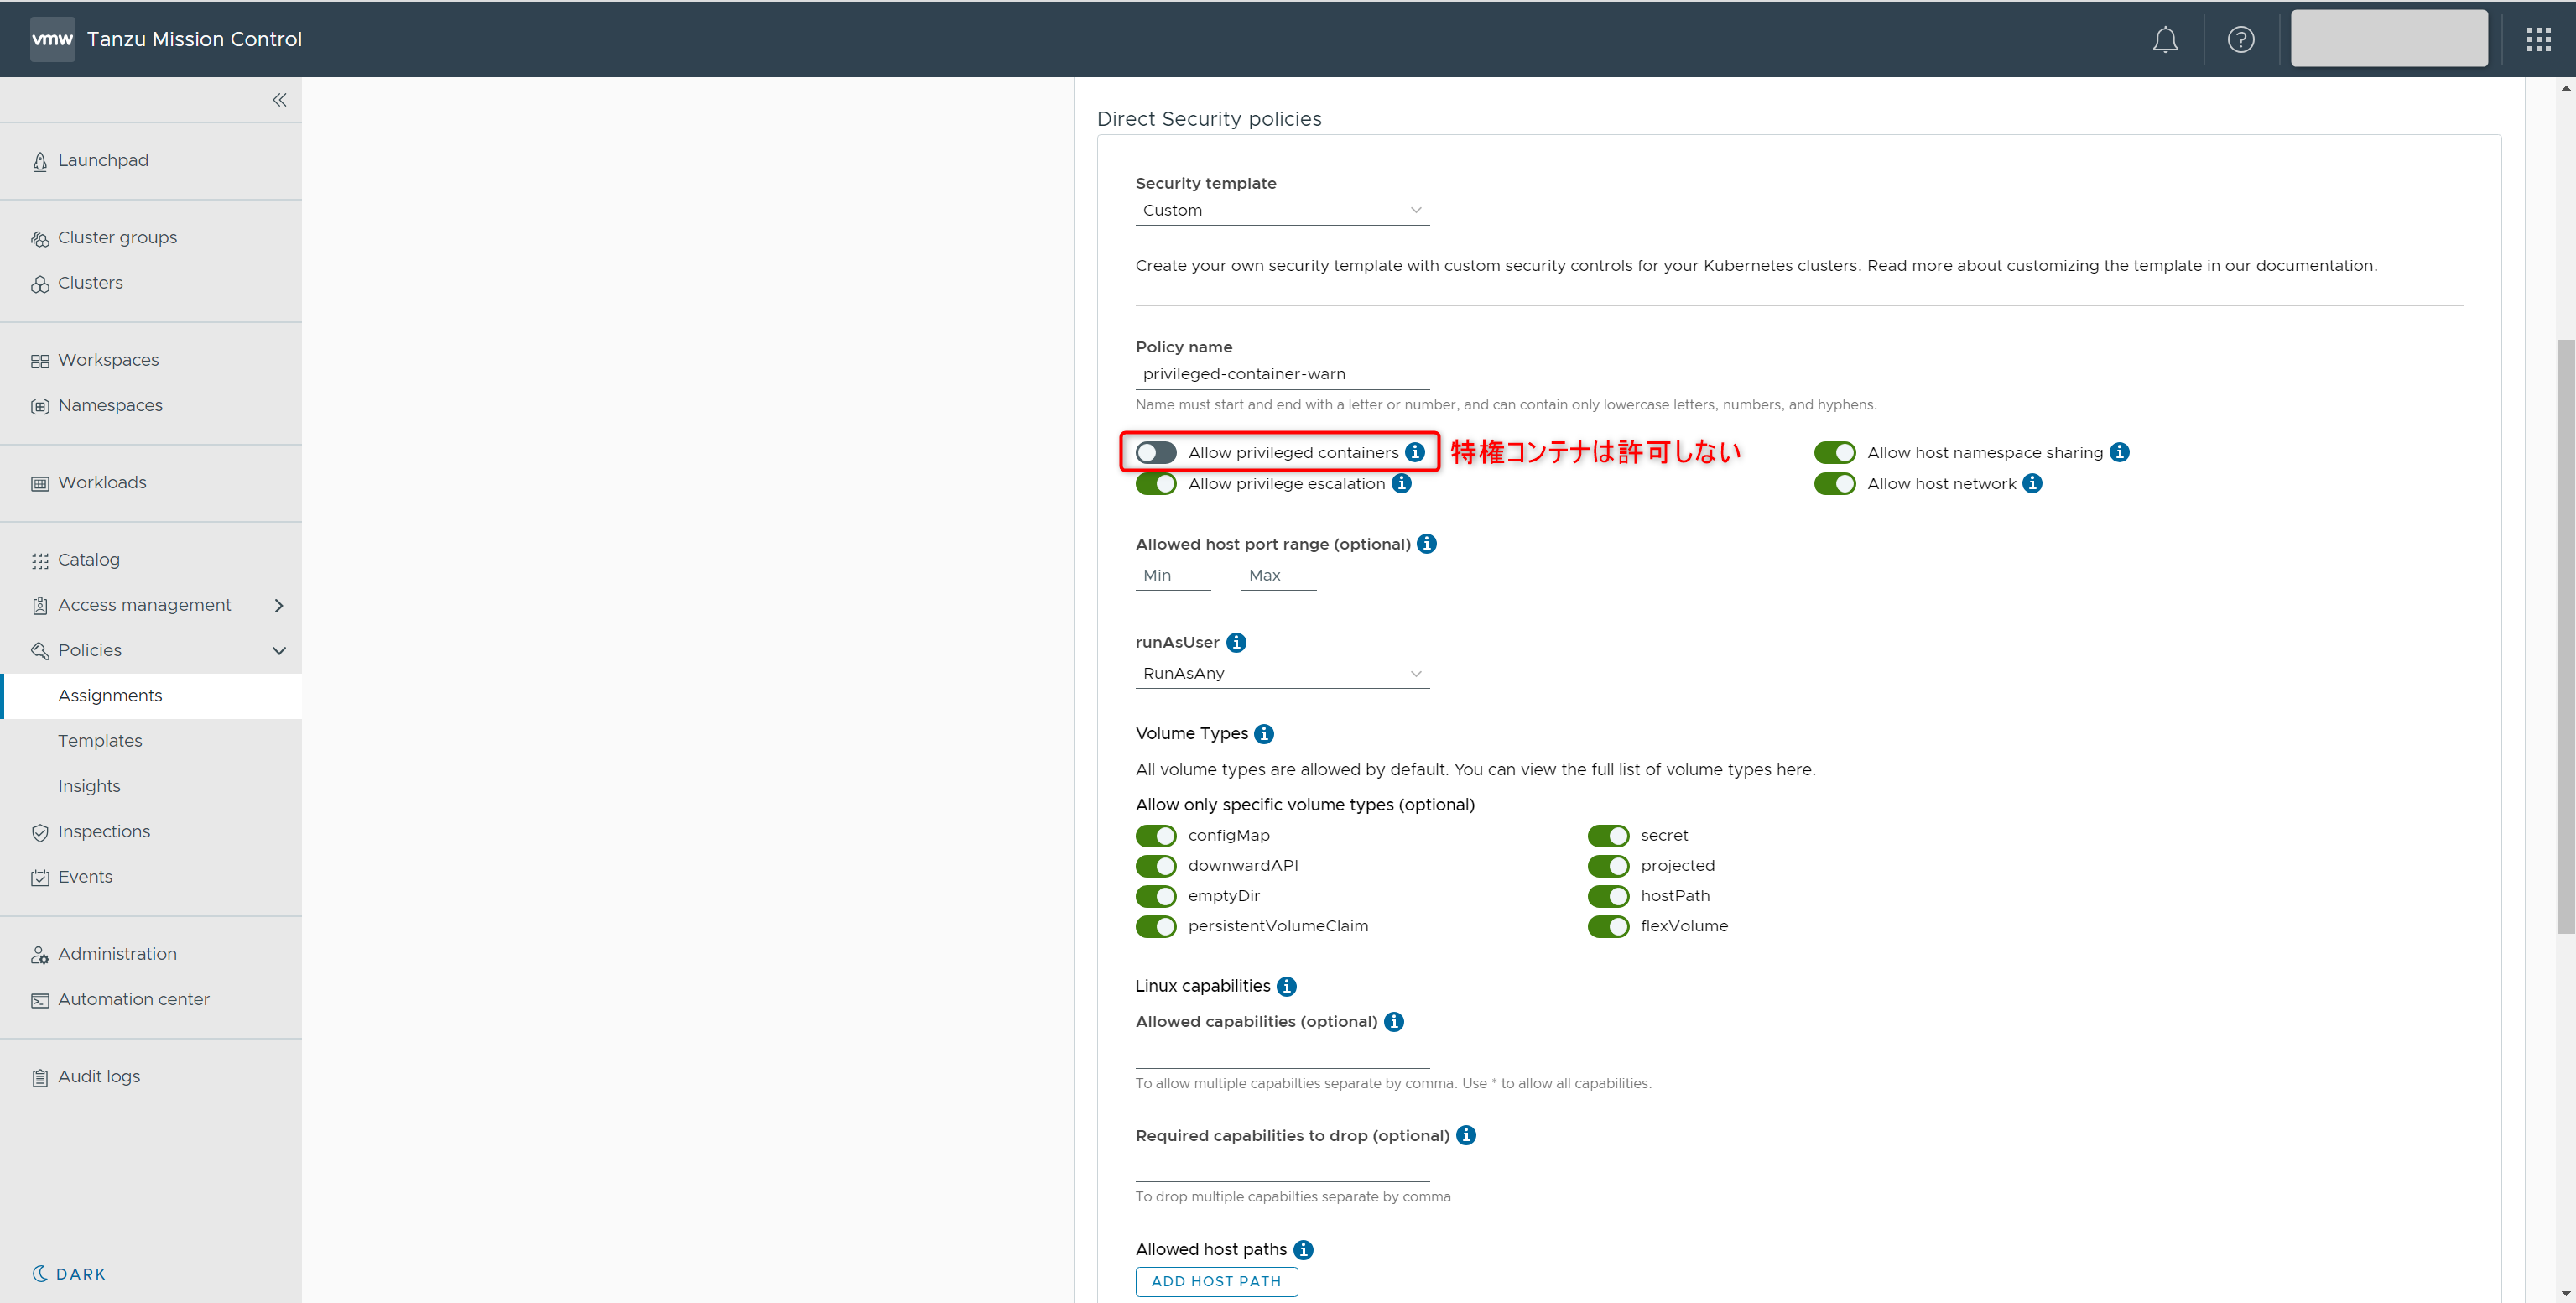Click the notifications bell icon
2576x1303 pixels.
tap(2165, 40)
